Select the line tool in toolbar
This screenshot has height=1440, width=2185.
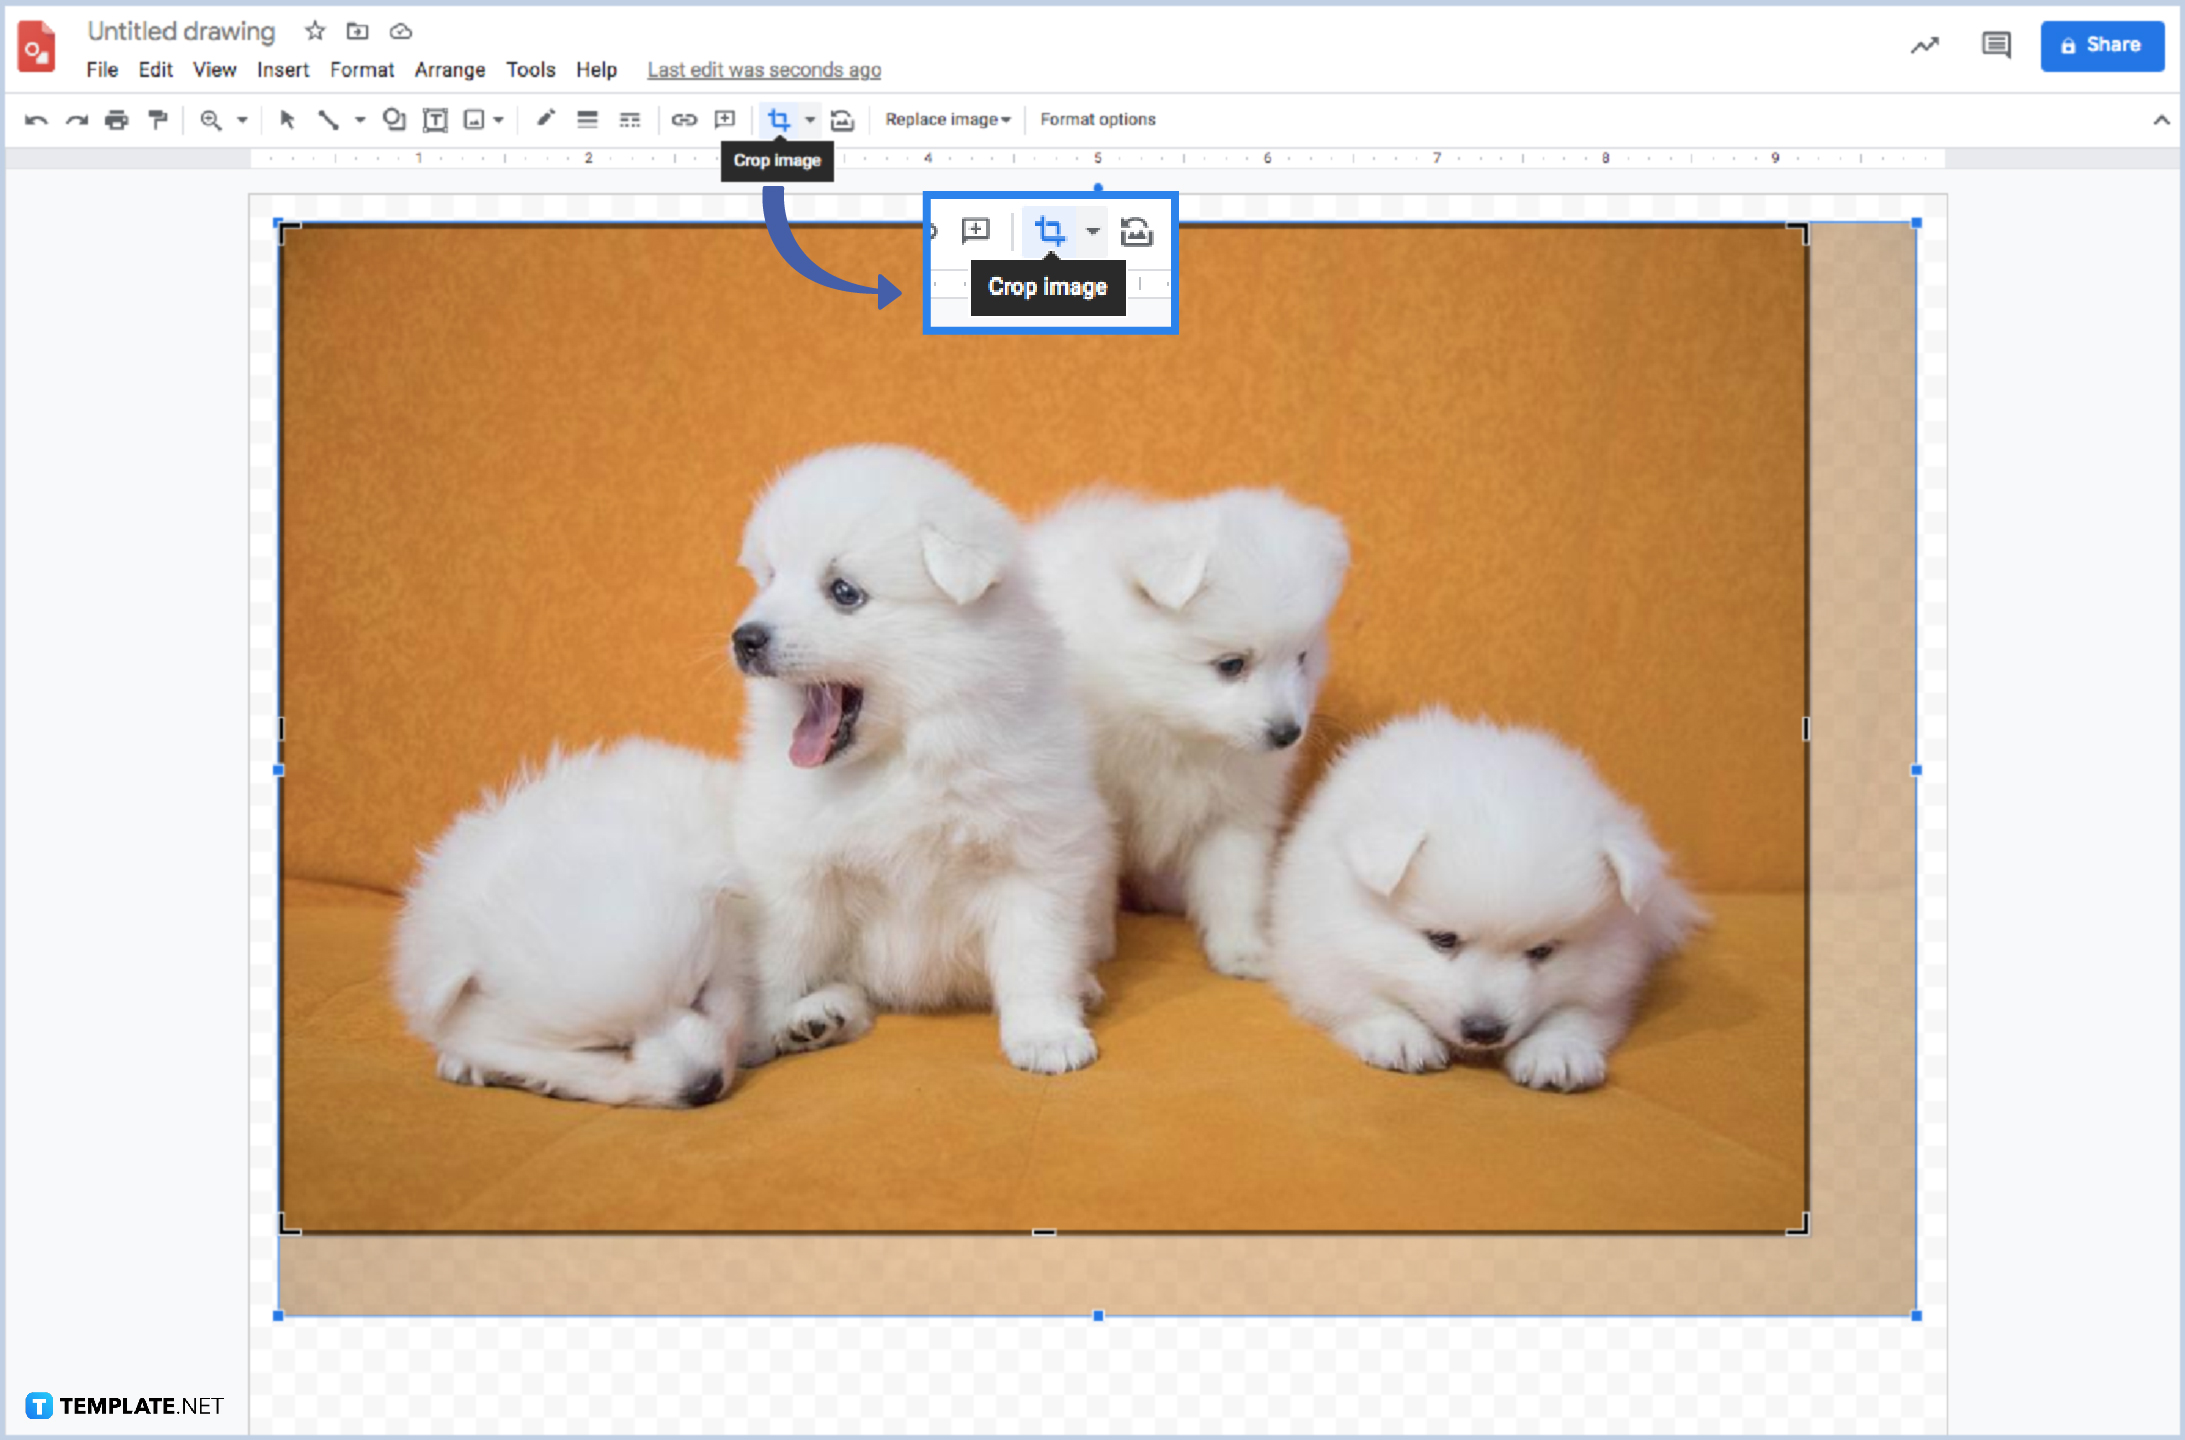(328, 119)
